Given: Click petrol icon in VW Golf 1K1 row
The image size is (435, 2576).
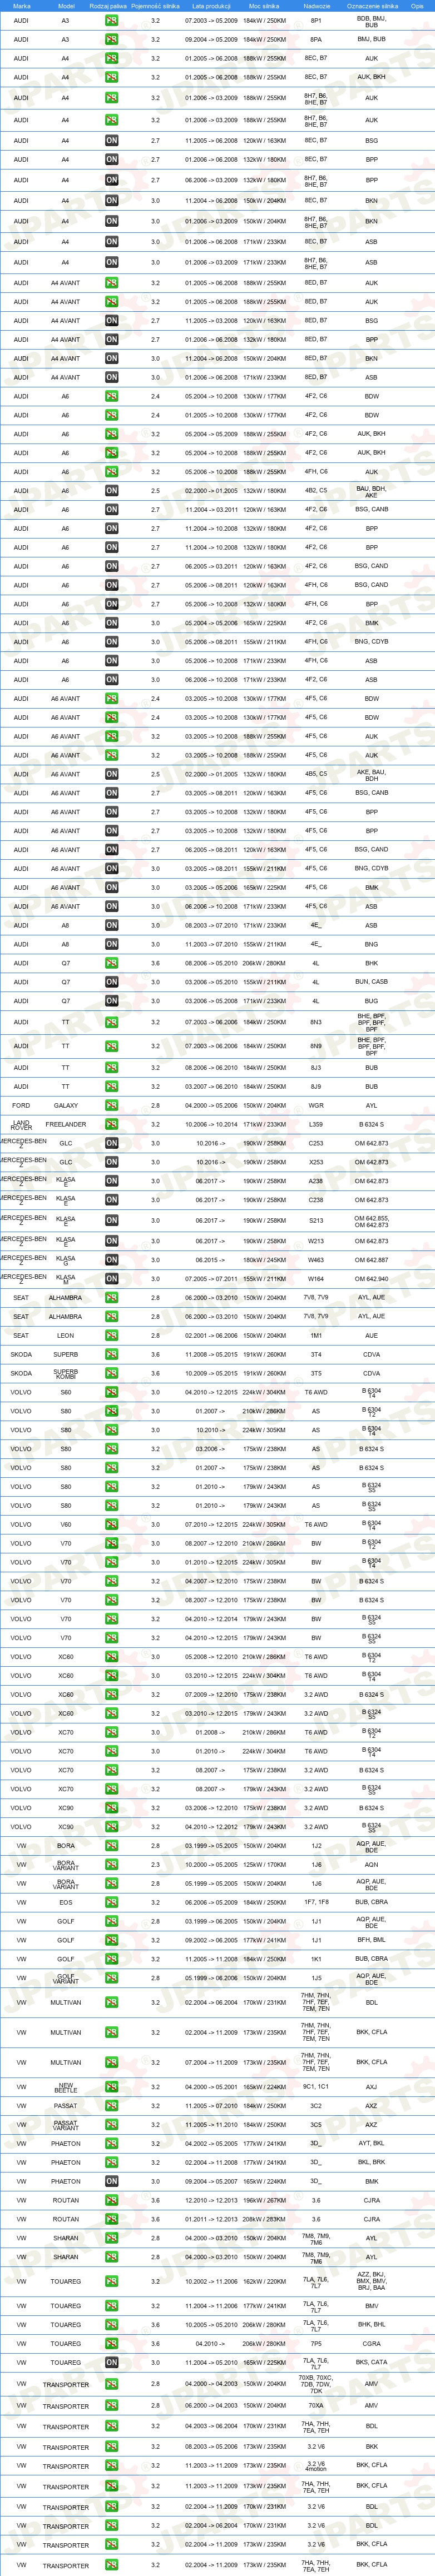Looking at the screenshot, I should coord(111,1959).
